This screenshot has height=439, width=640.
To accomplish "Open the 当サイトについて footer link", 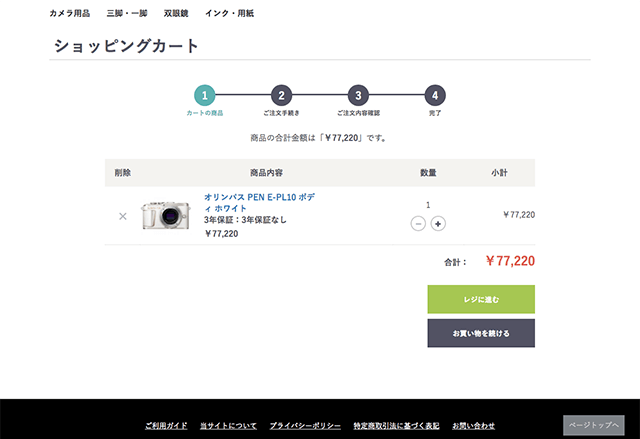I will 228,426.
